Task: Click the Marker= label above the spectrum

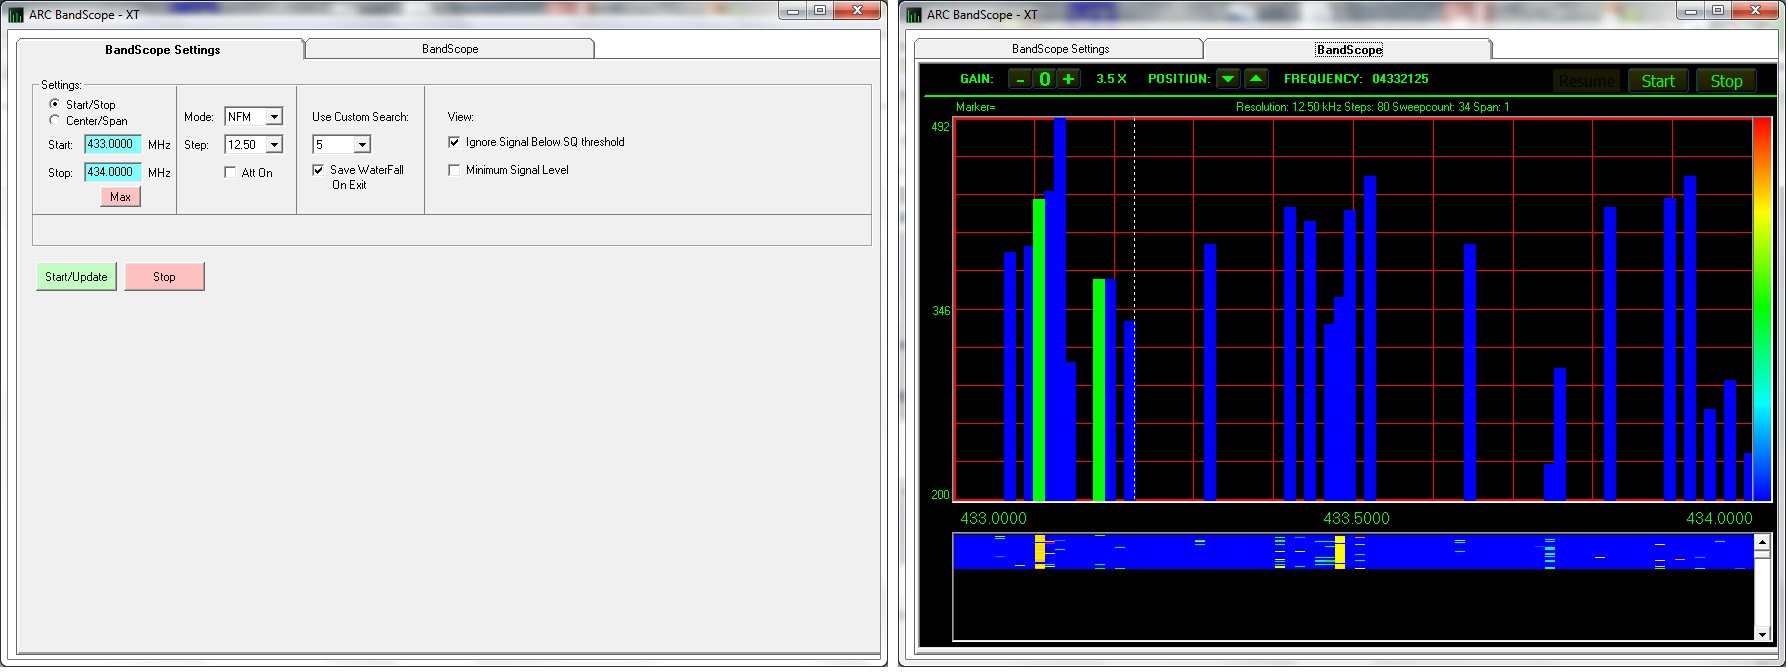Action: pyautogui.click(x=976, y=107)
